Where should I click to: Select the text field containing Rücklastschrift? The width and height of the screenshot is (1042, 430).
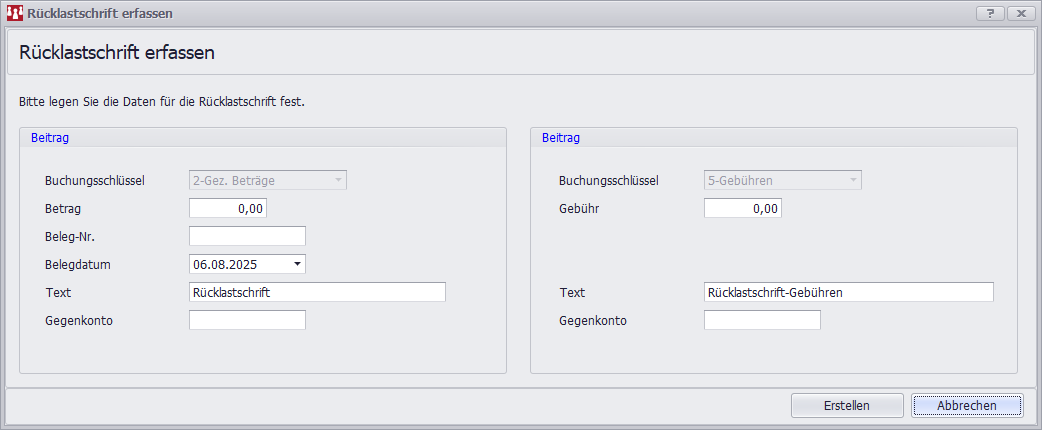316,292
